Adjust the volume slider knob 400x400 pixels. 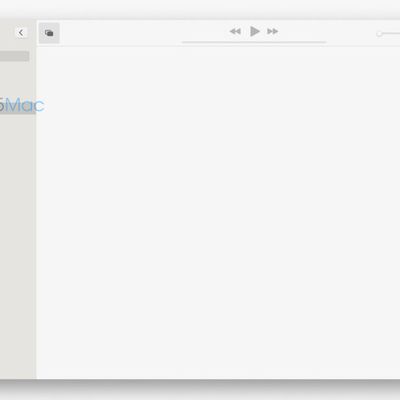(x=379, y=34)
